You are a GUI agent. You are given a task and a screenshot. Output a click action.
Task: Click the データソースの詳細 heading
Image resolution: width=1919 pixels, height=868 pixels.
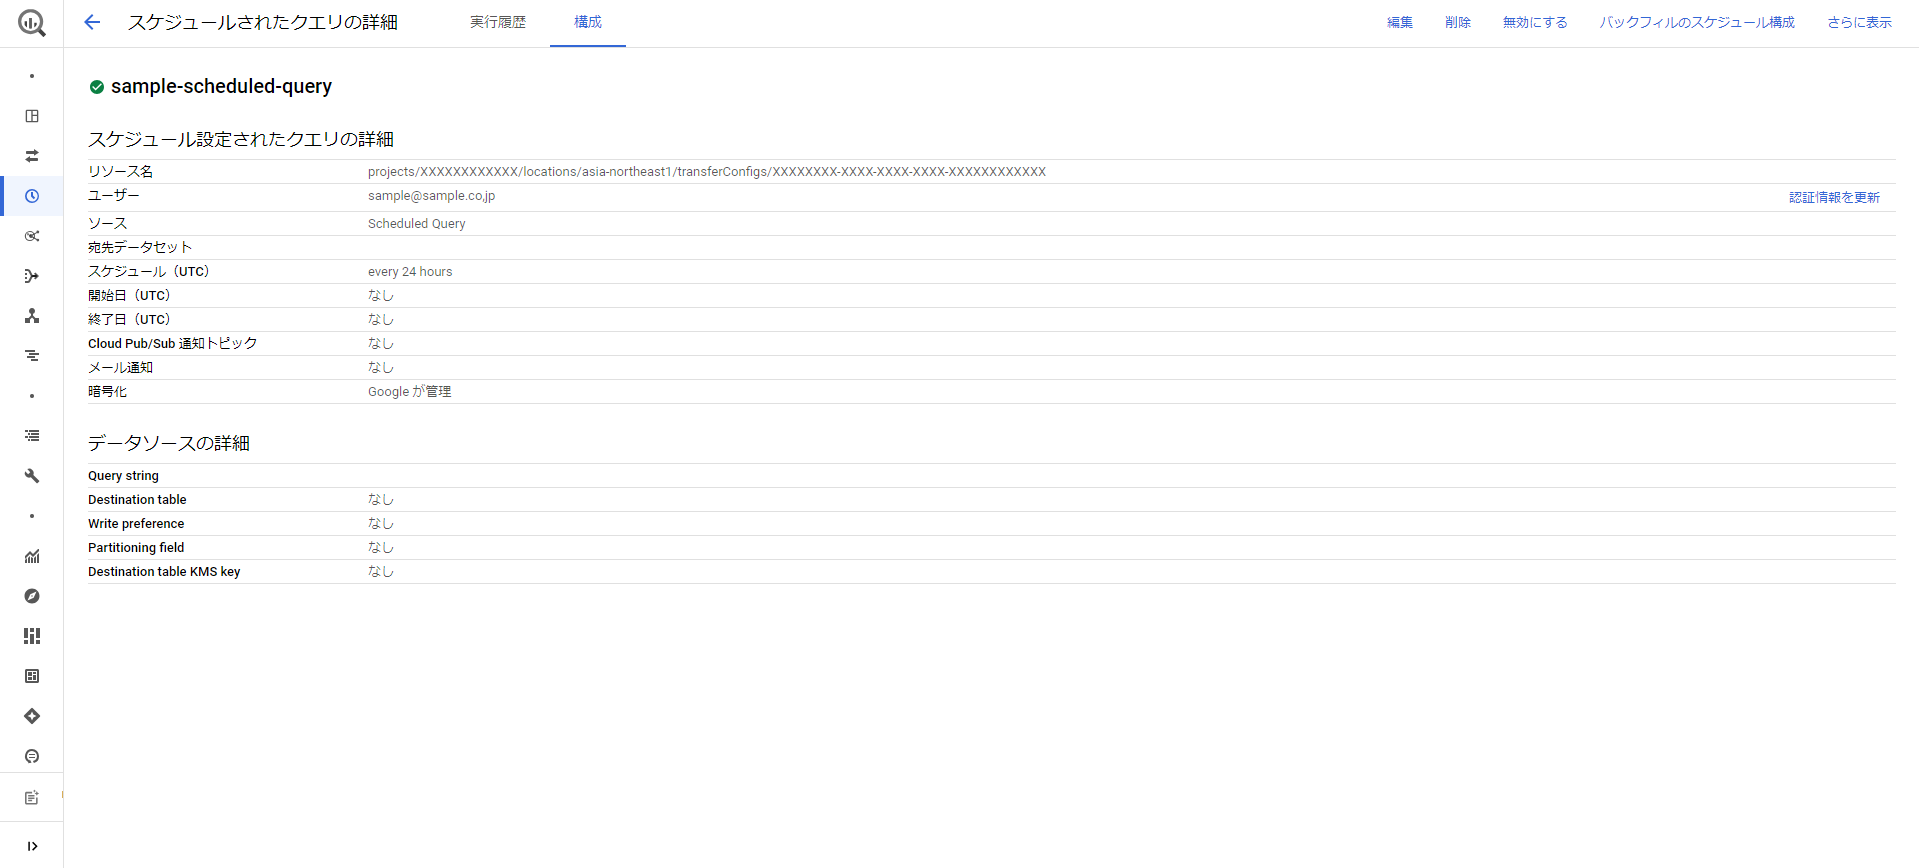169,443
